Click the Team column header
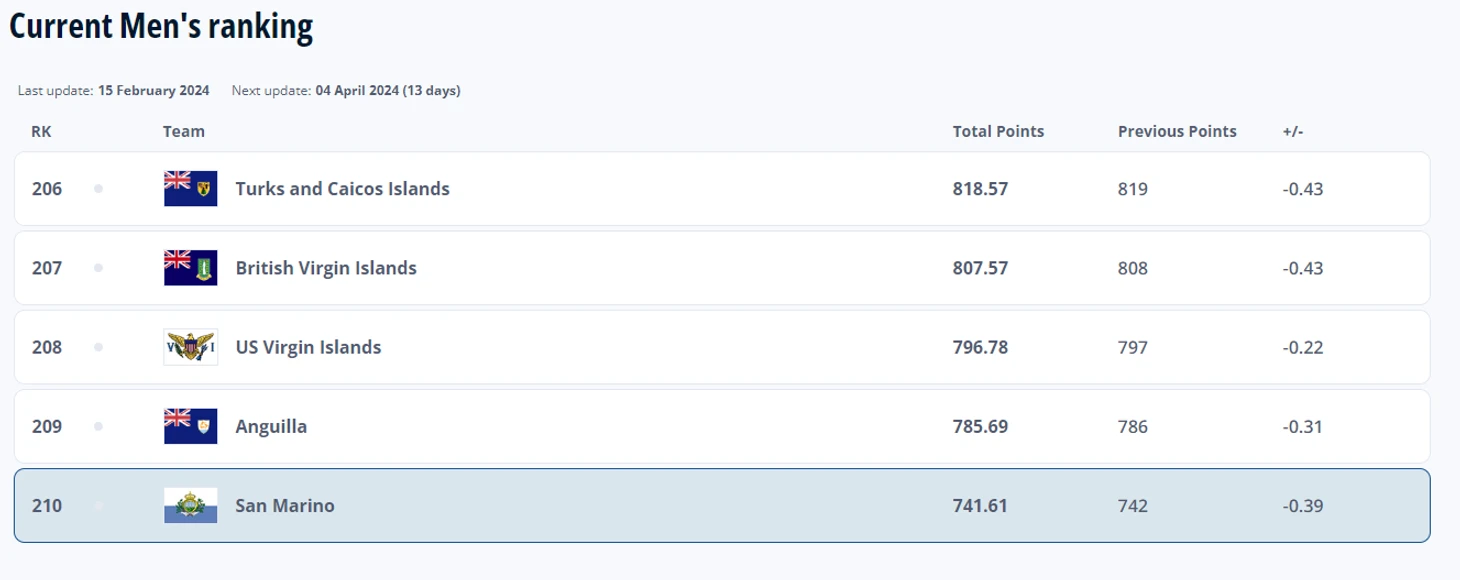The height and width of the screenshot is (580, 1460). (x=184, y=131)
